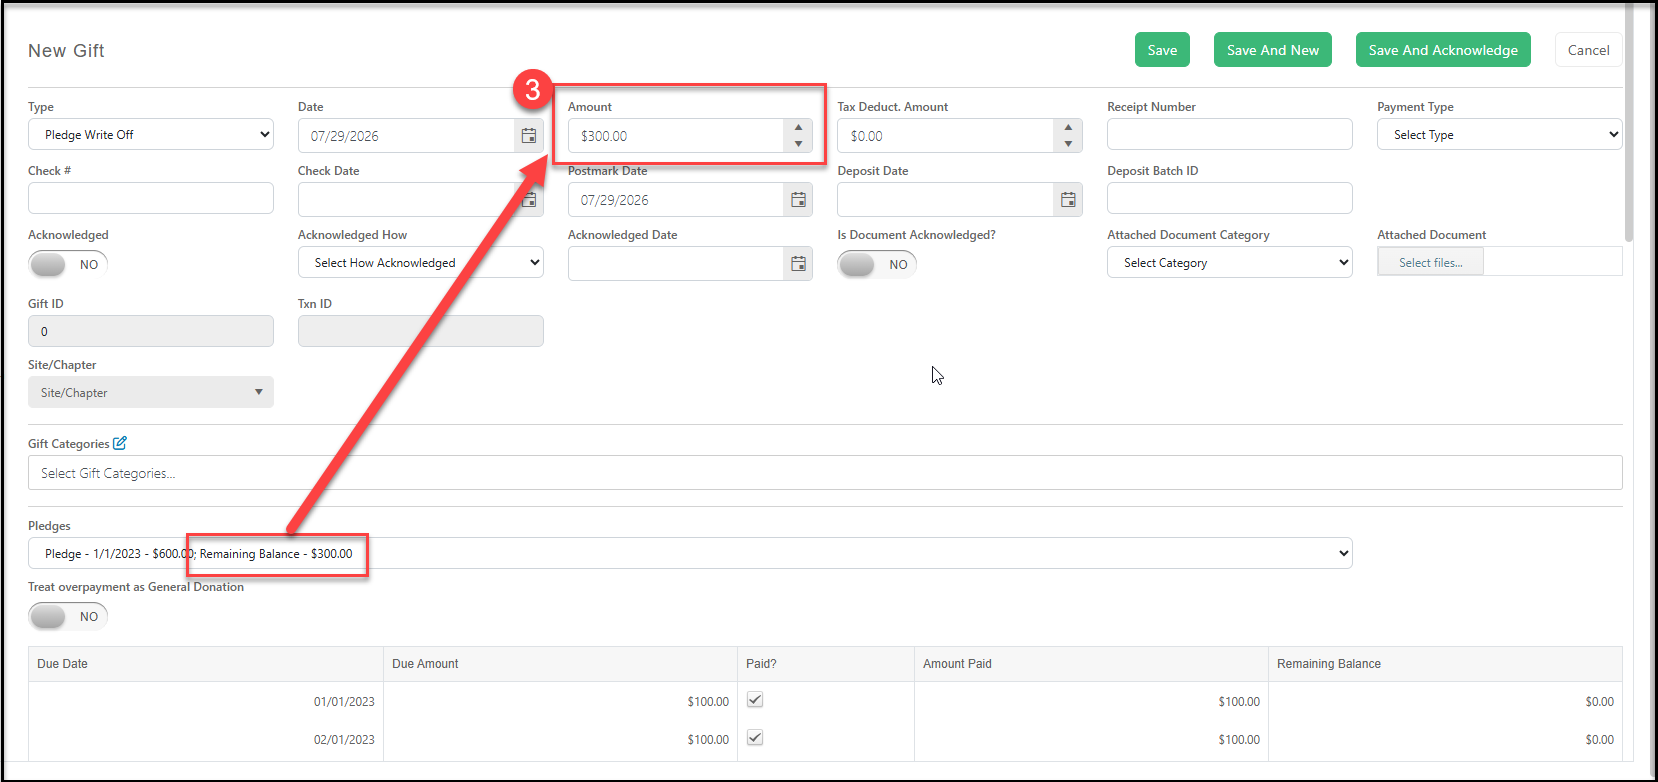Click the Gift Categories edit icon
Screen dimensions: 1658x782
point(120,443)
